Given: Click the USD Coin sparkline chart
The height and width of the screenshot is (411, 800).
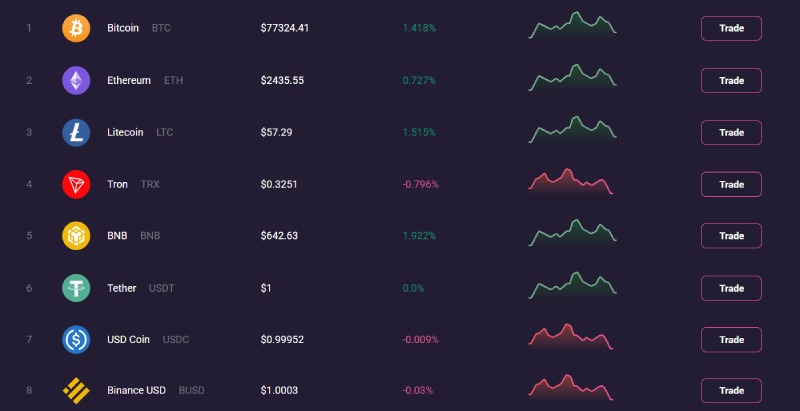Looking at the screenshot, I should (x=570, y=338).
